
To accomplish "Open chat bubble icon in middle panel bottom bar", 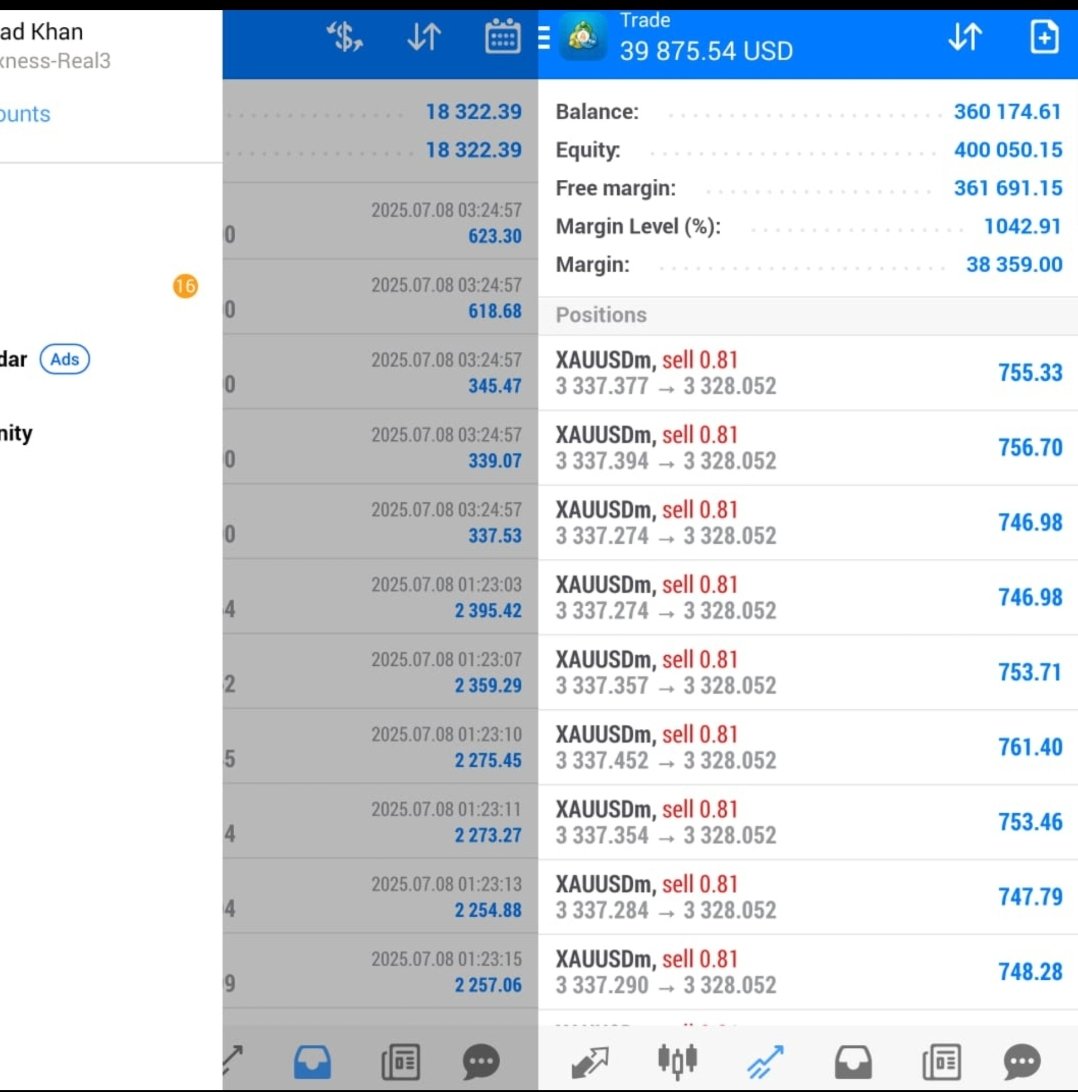I will click(x=481, y=1062).
